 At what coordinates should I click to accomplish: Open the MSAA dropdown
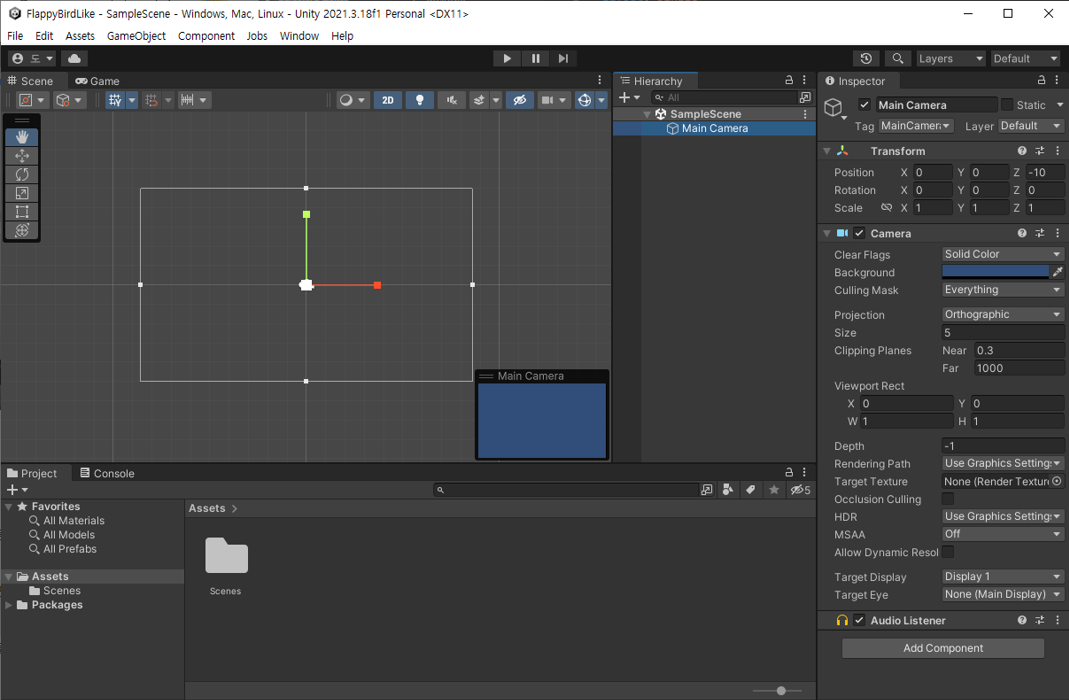[1002, 534]
